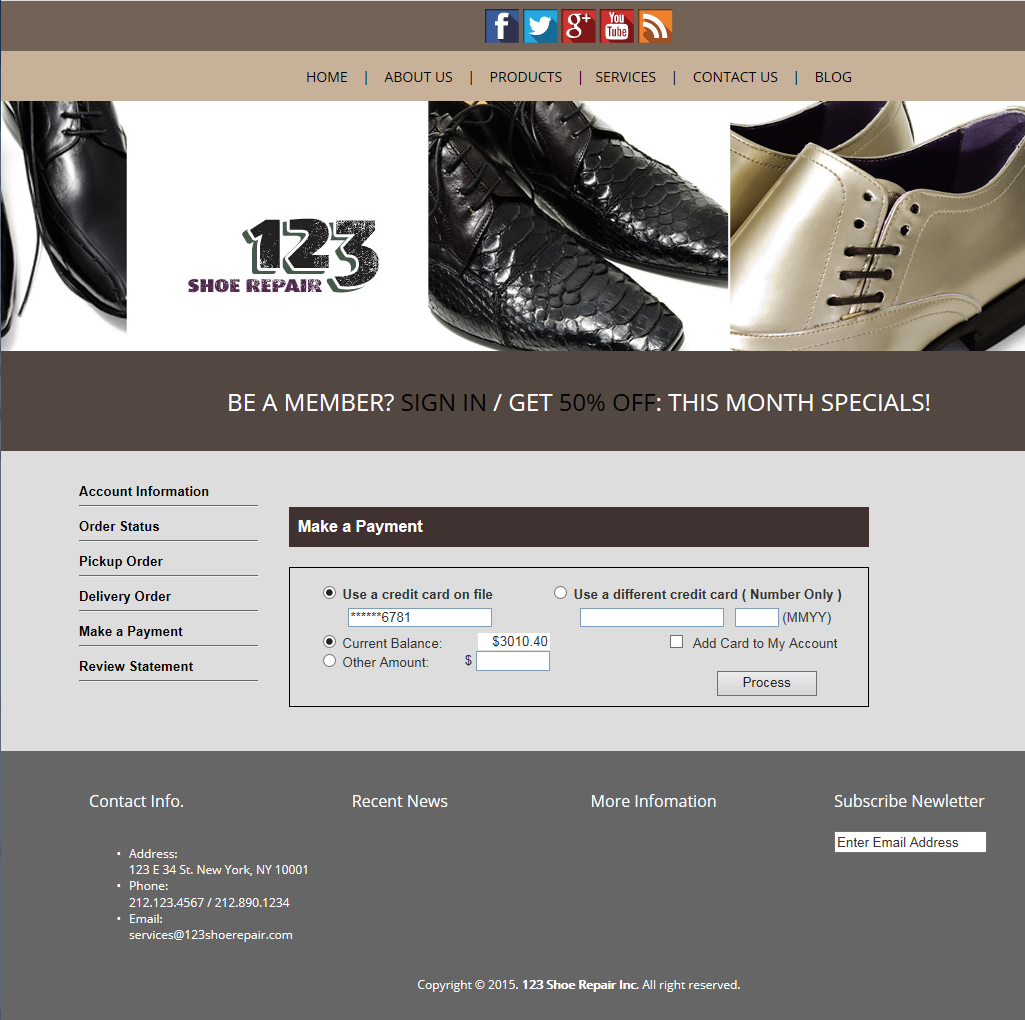Select Use a credit card on file

click(x=329, y=593)
